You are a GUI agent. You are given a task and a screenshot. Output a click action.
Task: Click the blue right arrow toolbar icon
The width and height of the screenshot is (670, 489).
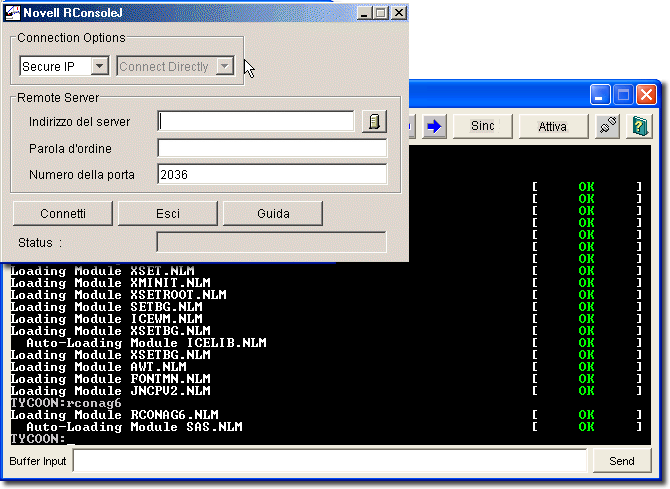(x=434, y=126)
